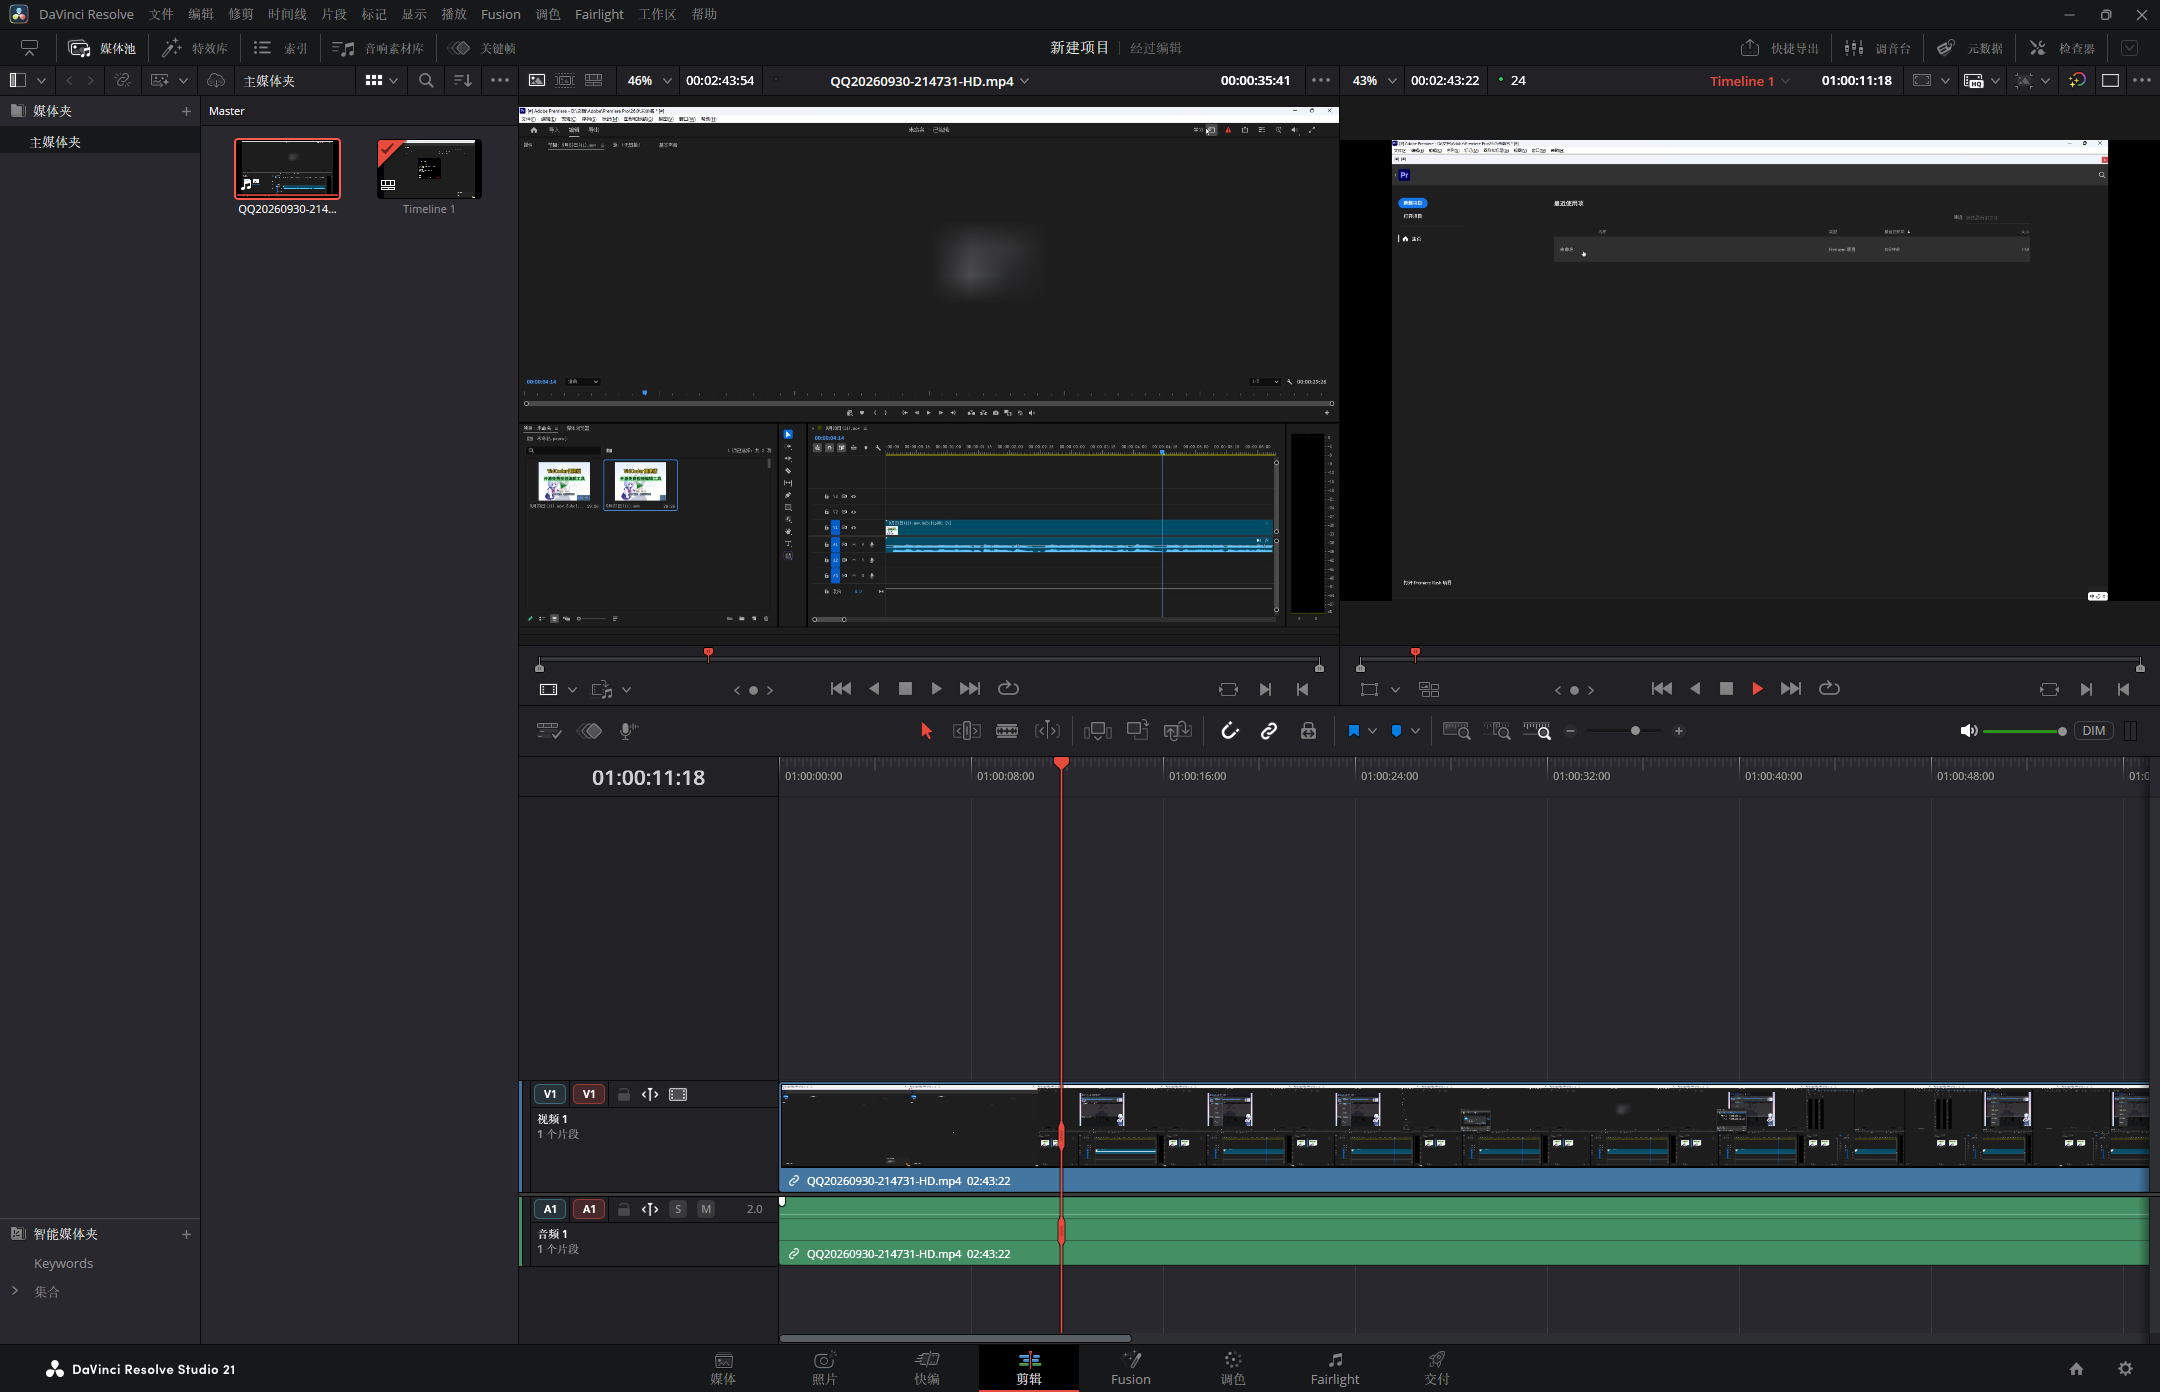
Task: Click the Replace clip icon
Action: tap(1177, 731)
